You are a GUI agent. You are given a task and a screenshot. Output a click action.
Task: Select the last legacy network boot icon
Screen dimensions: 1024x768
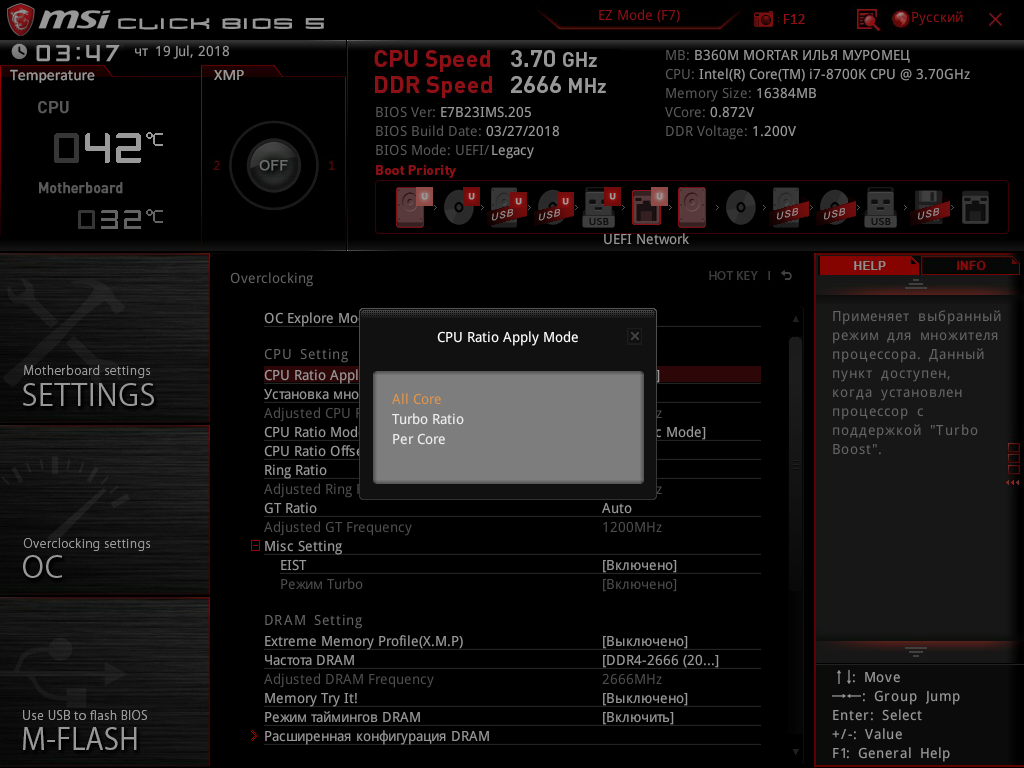tap(975, 207)
